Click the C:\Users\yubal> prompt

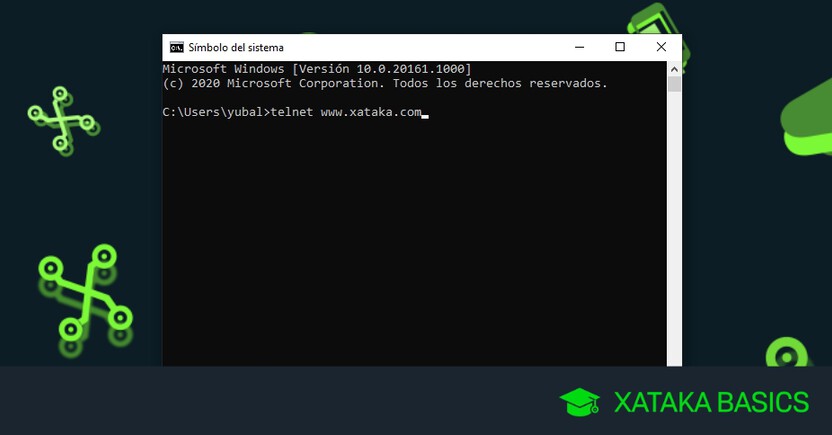point(215,113)
